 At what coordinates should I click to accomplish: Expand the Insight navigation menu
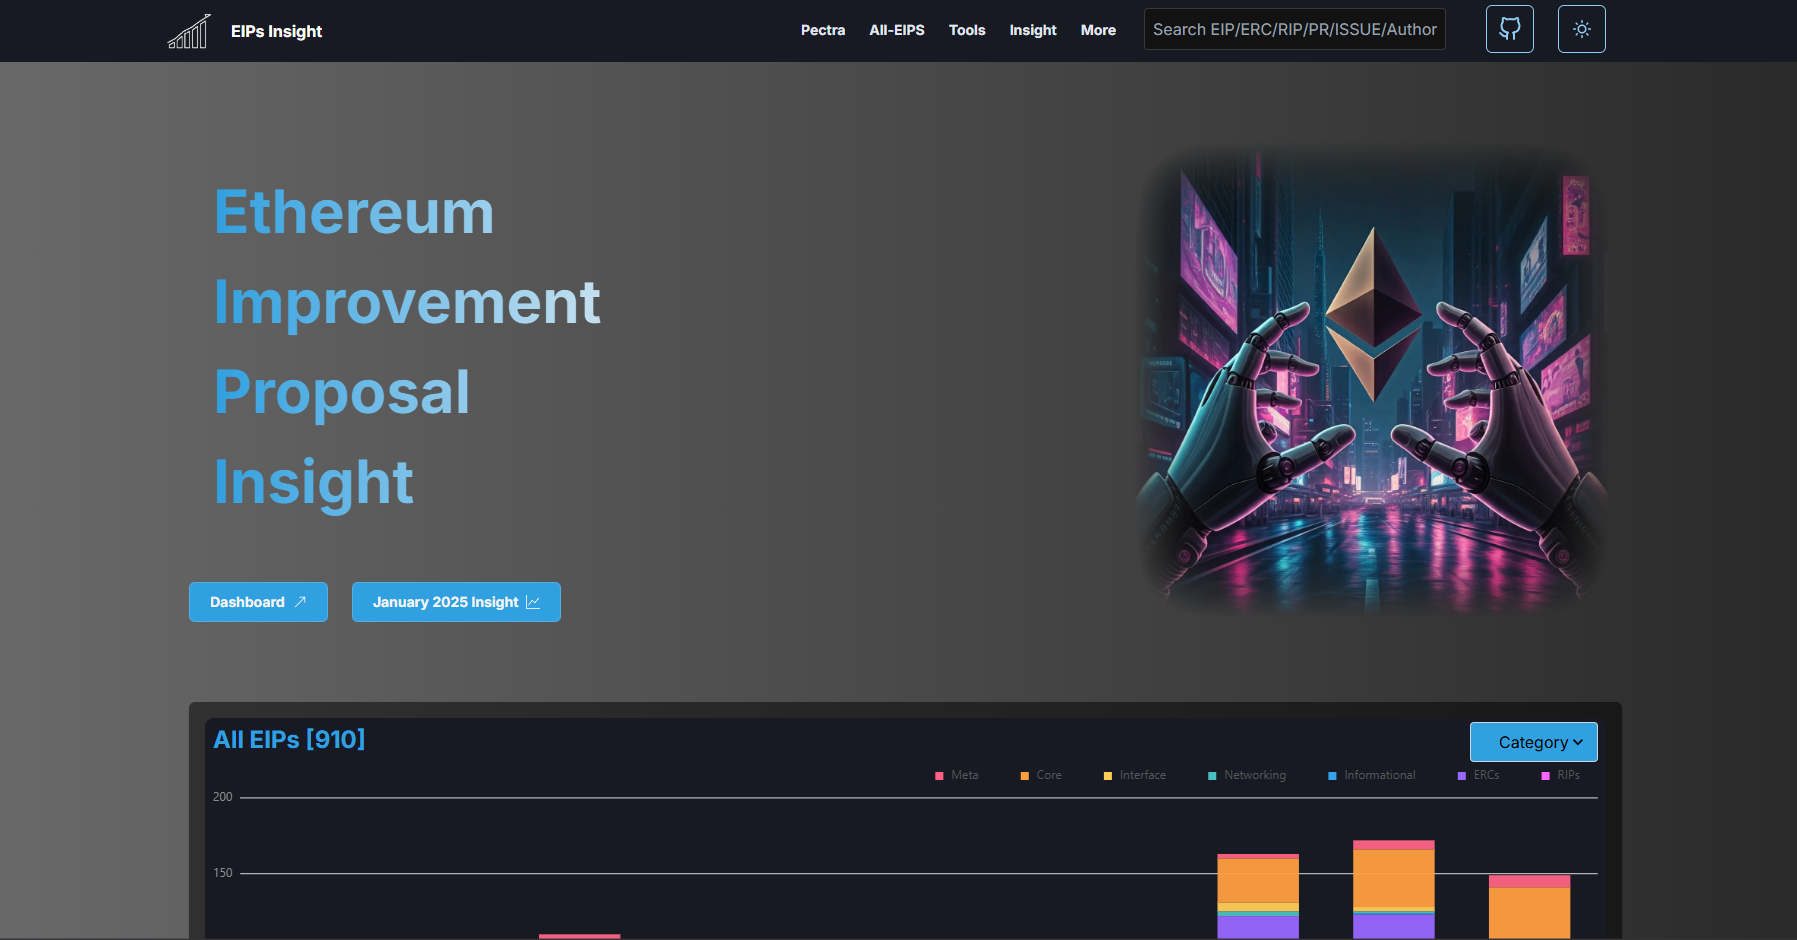[1032, 30]
